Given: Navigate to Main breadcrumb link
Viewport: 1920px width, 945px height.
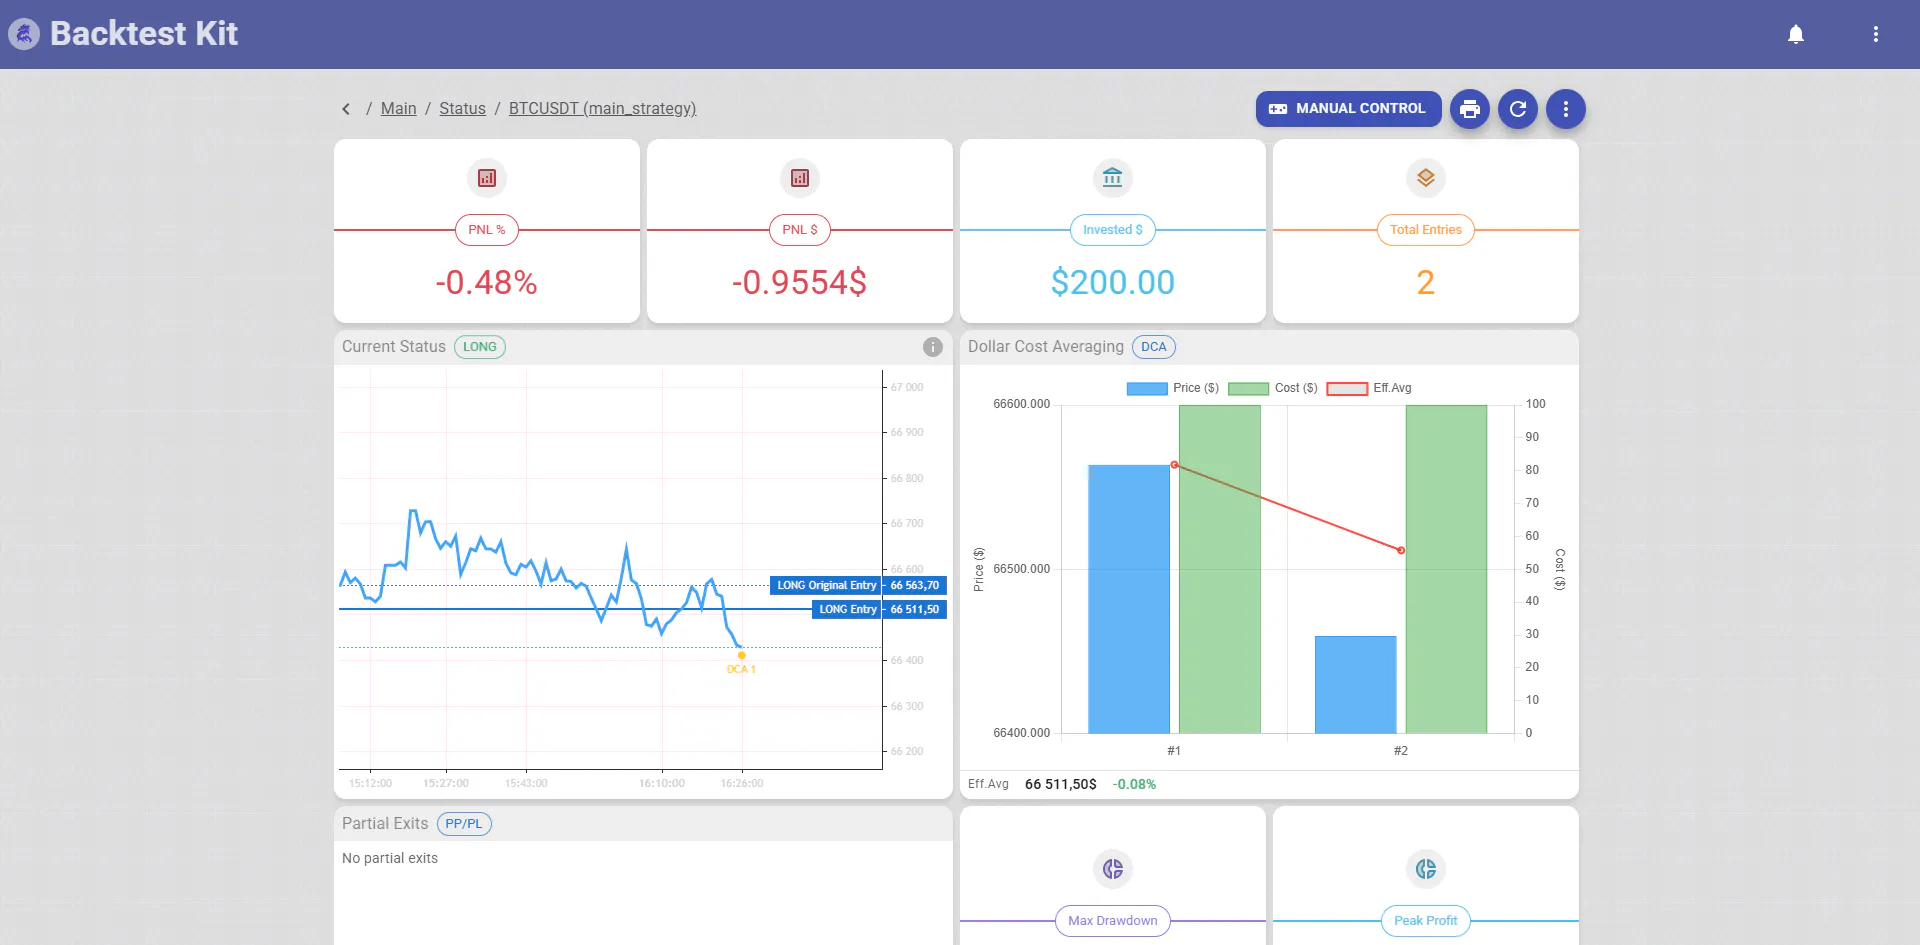Looking at the screenshot, I should [x=398, y=109].
